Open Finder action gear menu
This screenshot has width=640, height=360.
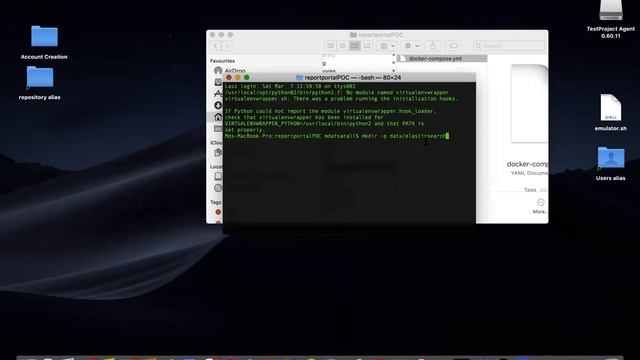pyautogui.click(x=411, y=46)
